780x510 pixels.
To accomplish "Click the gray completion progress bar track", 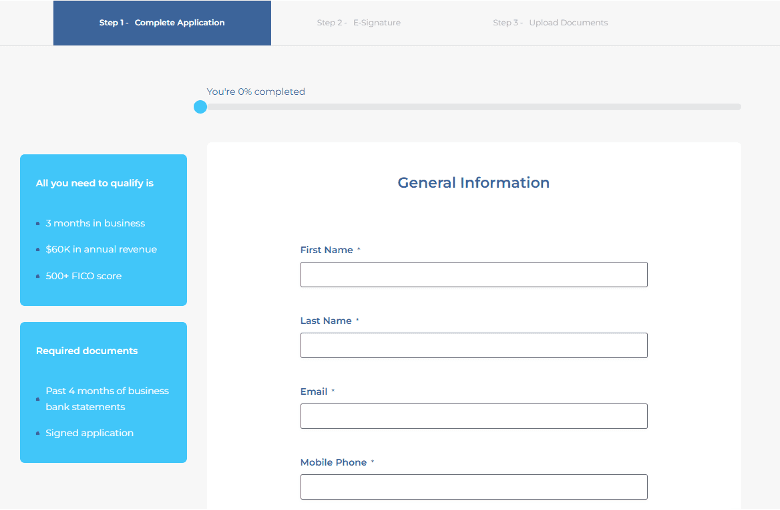I will [x=470, y=107].
